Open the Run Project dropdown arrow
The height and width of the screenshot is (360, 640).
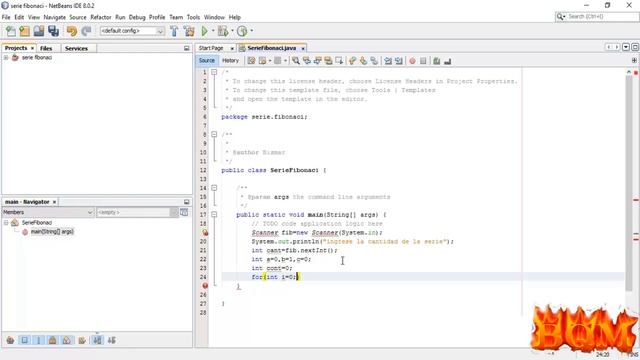(x=213, y=31)
